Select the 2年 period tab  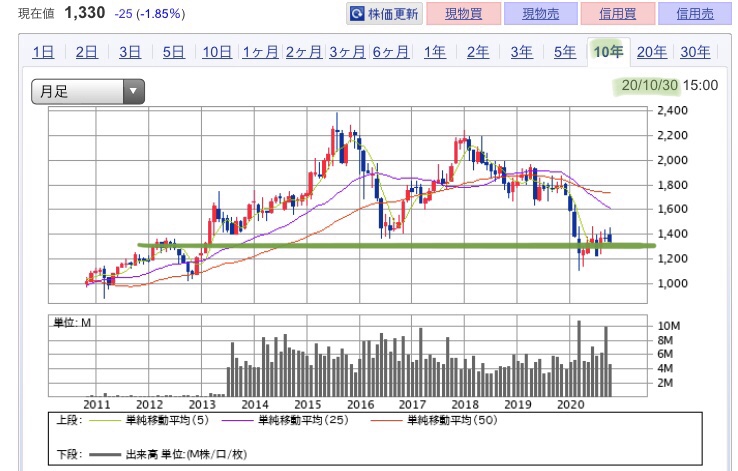(x=478, y=52)
